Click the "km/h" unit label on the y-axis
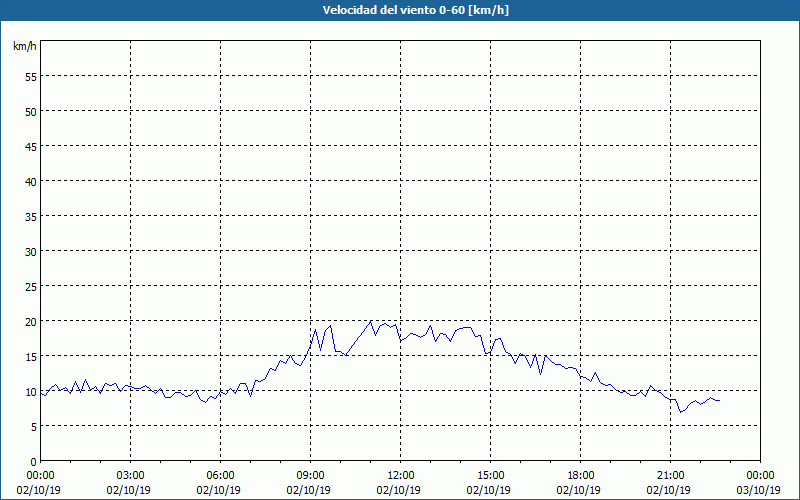Image resolution: width=800 pixels, height=500 pixels. [25, 46]
